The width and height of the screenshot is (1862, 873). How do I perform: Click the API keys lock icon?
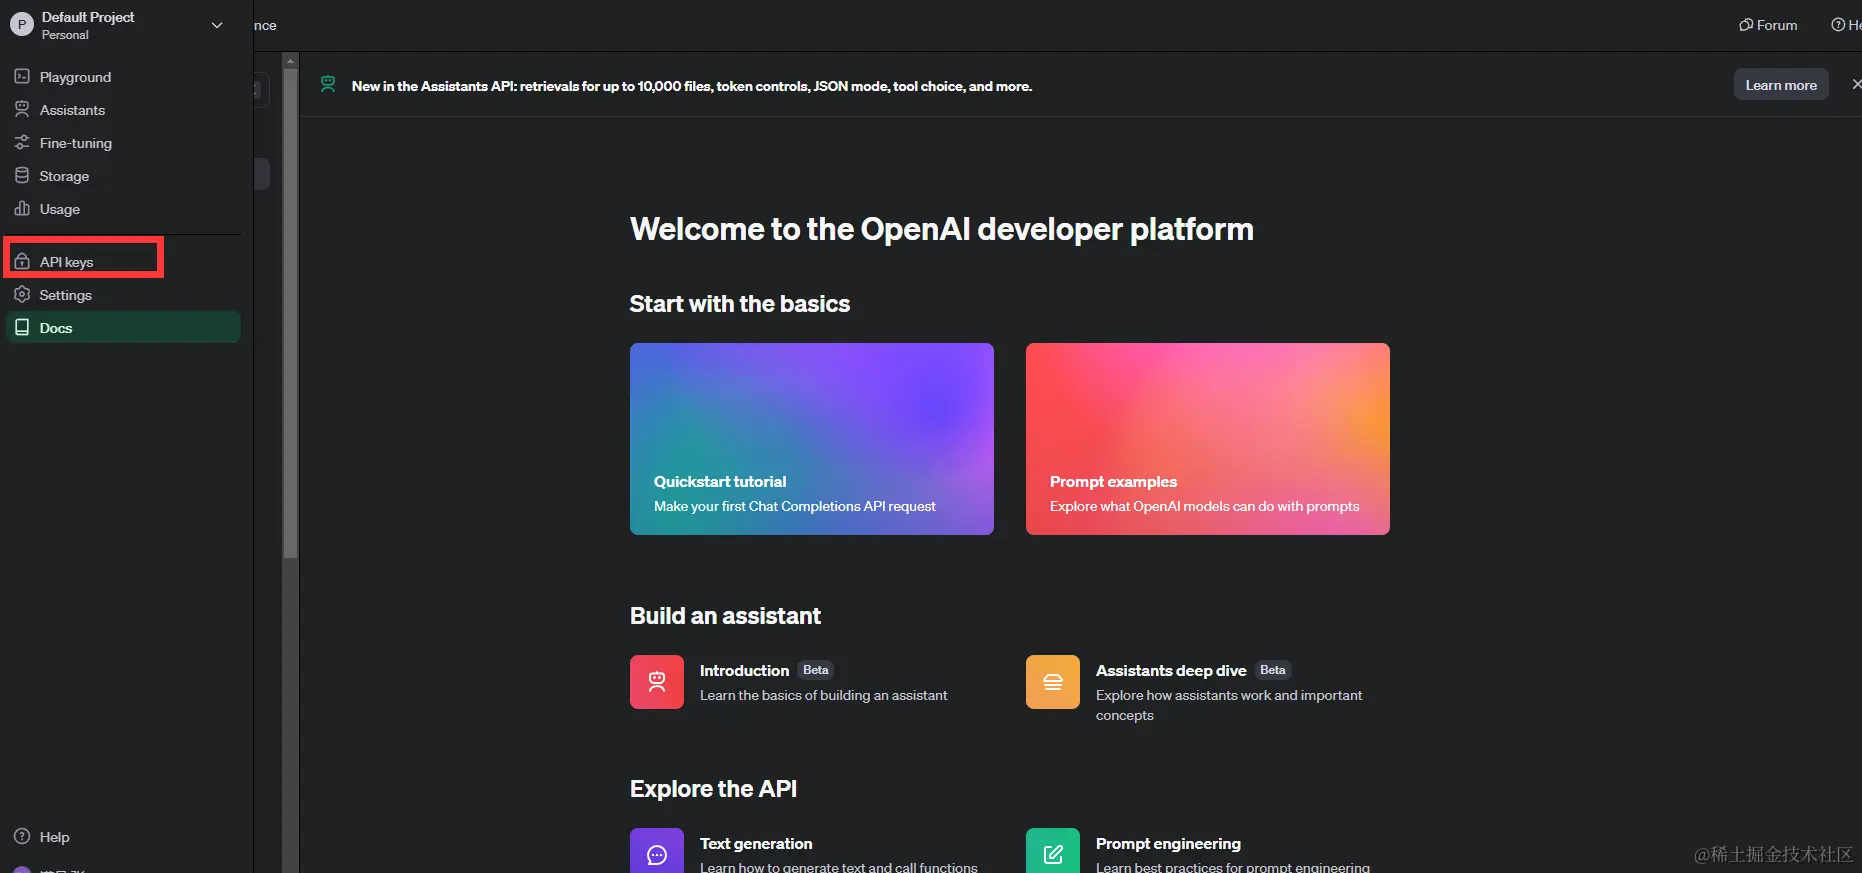click(22, 261)
